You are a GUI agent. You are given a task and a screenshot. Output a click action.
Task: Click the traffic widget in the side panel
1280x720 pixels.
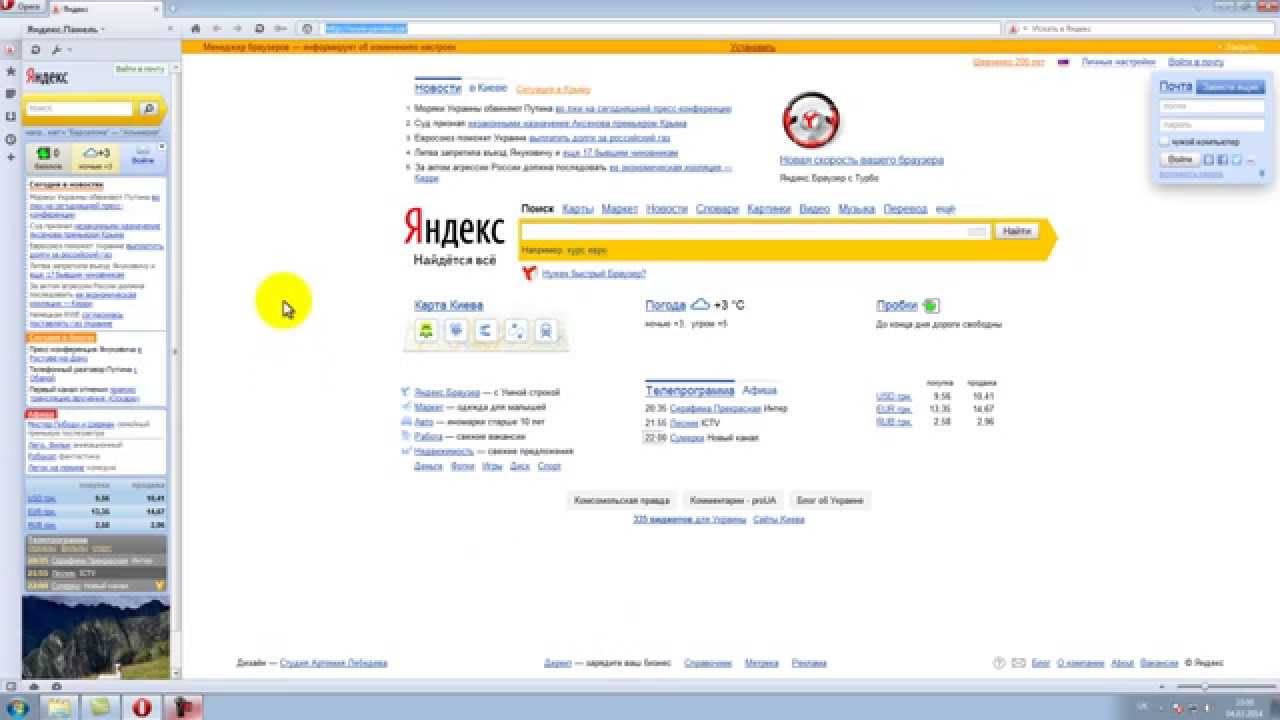click(x=48, y=158)
